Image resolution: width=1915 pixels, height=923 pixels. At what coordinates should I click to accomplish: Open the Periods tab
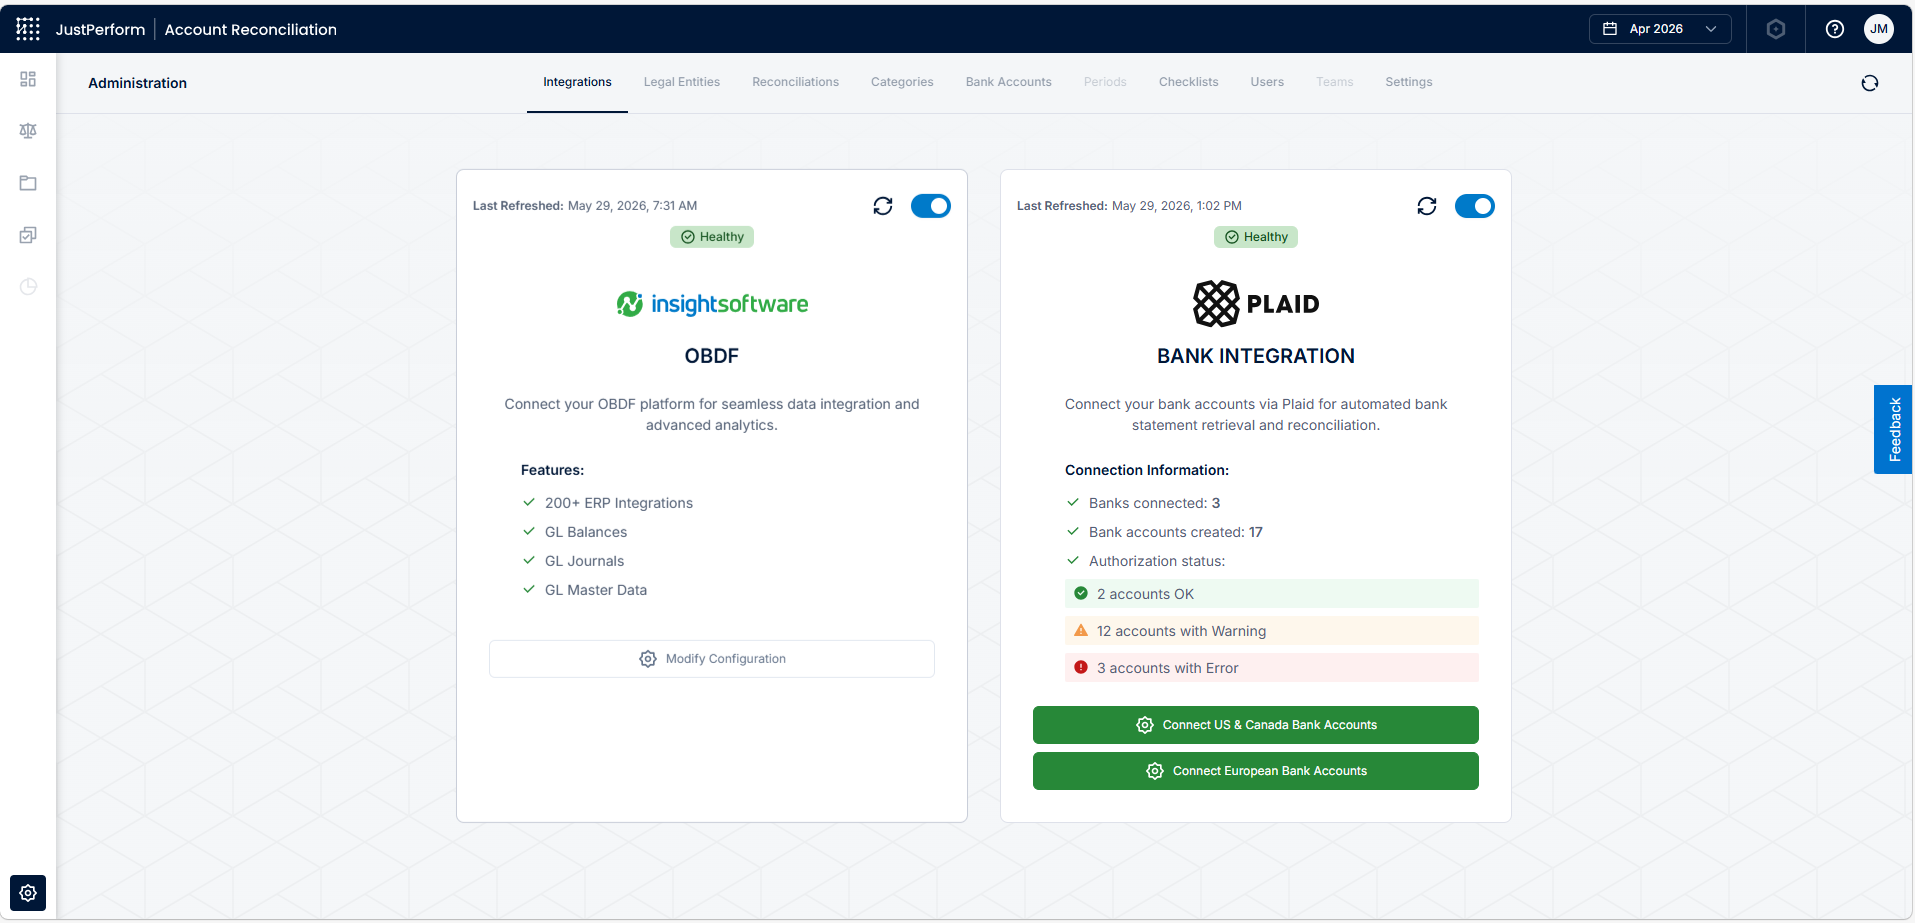point(1105,82)
